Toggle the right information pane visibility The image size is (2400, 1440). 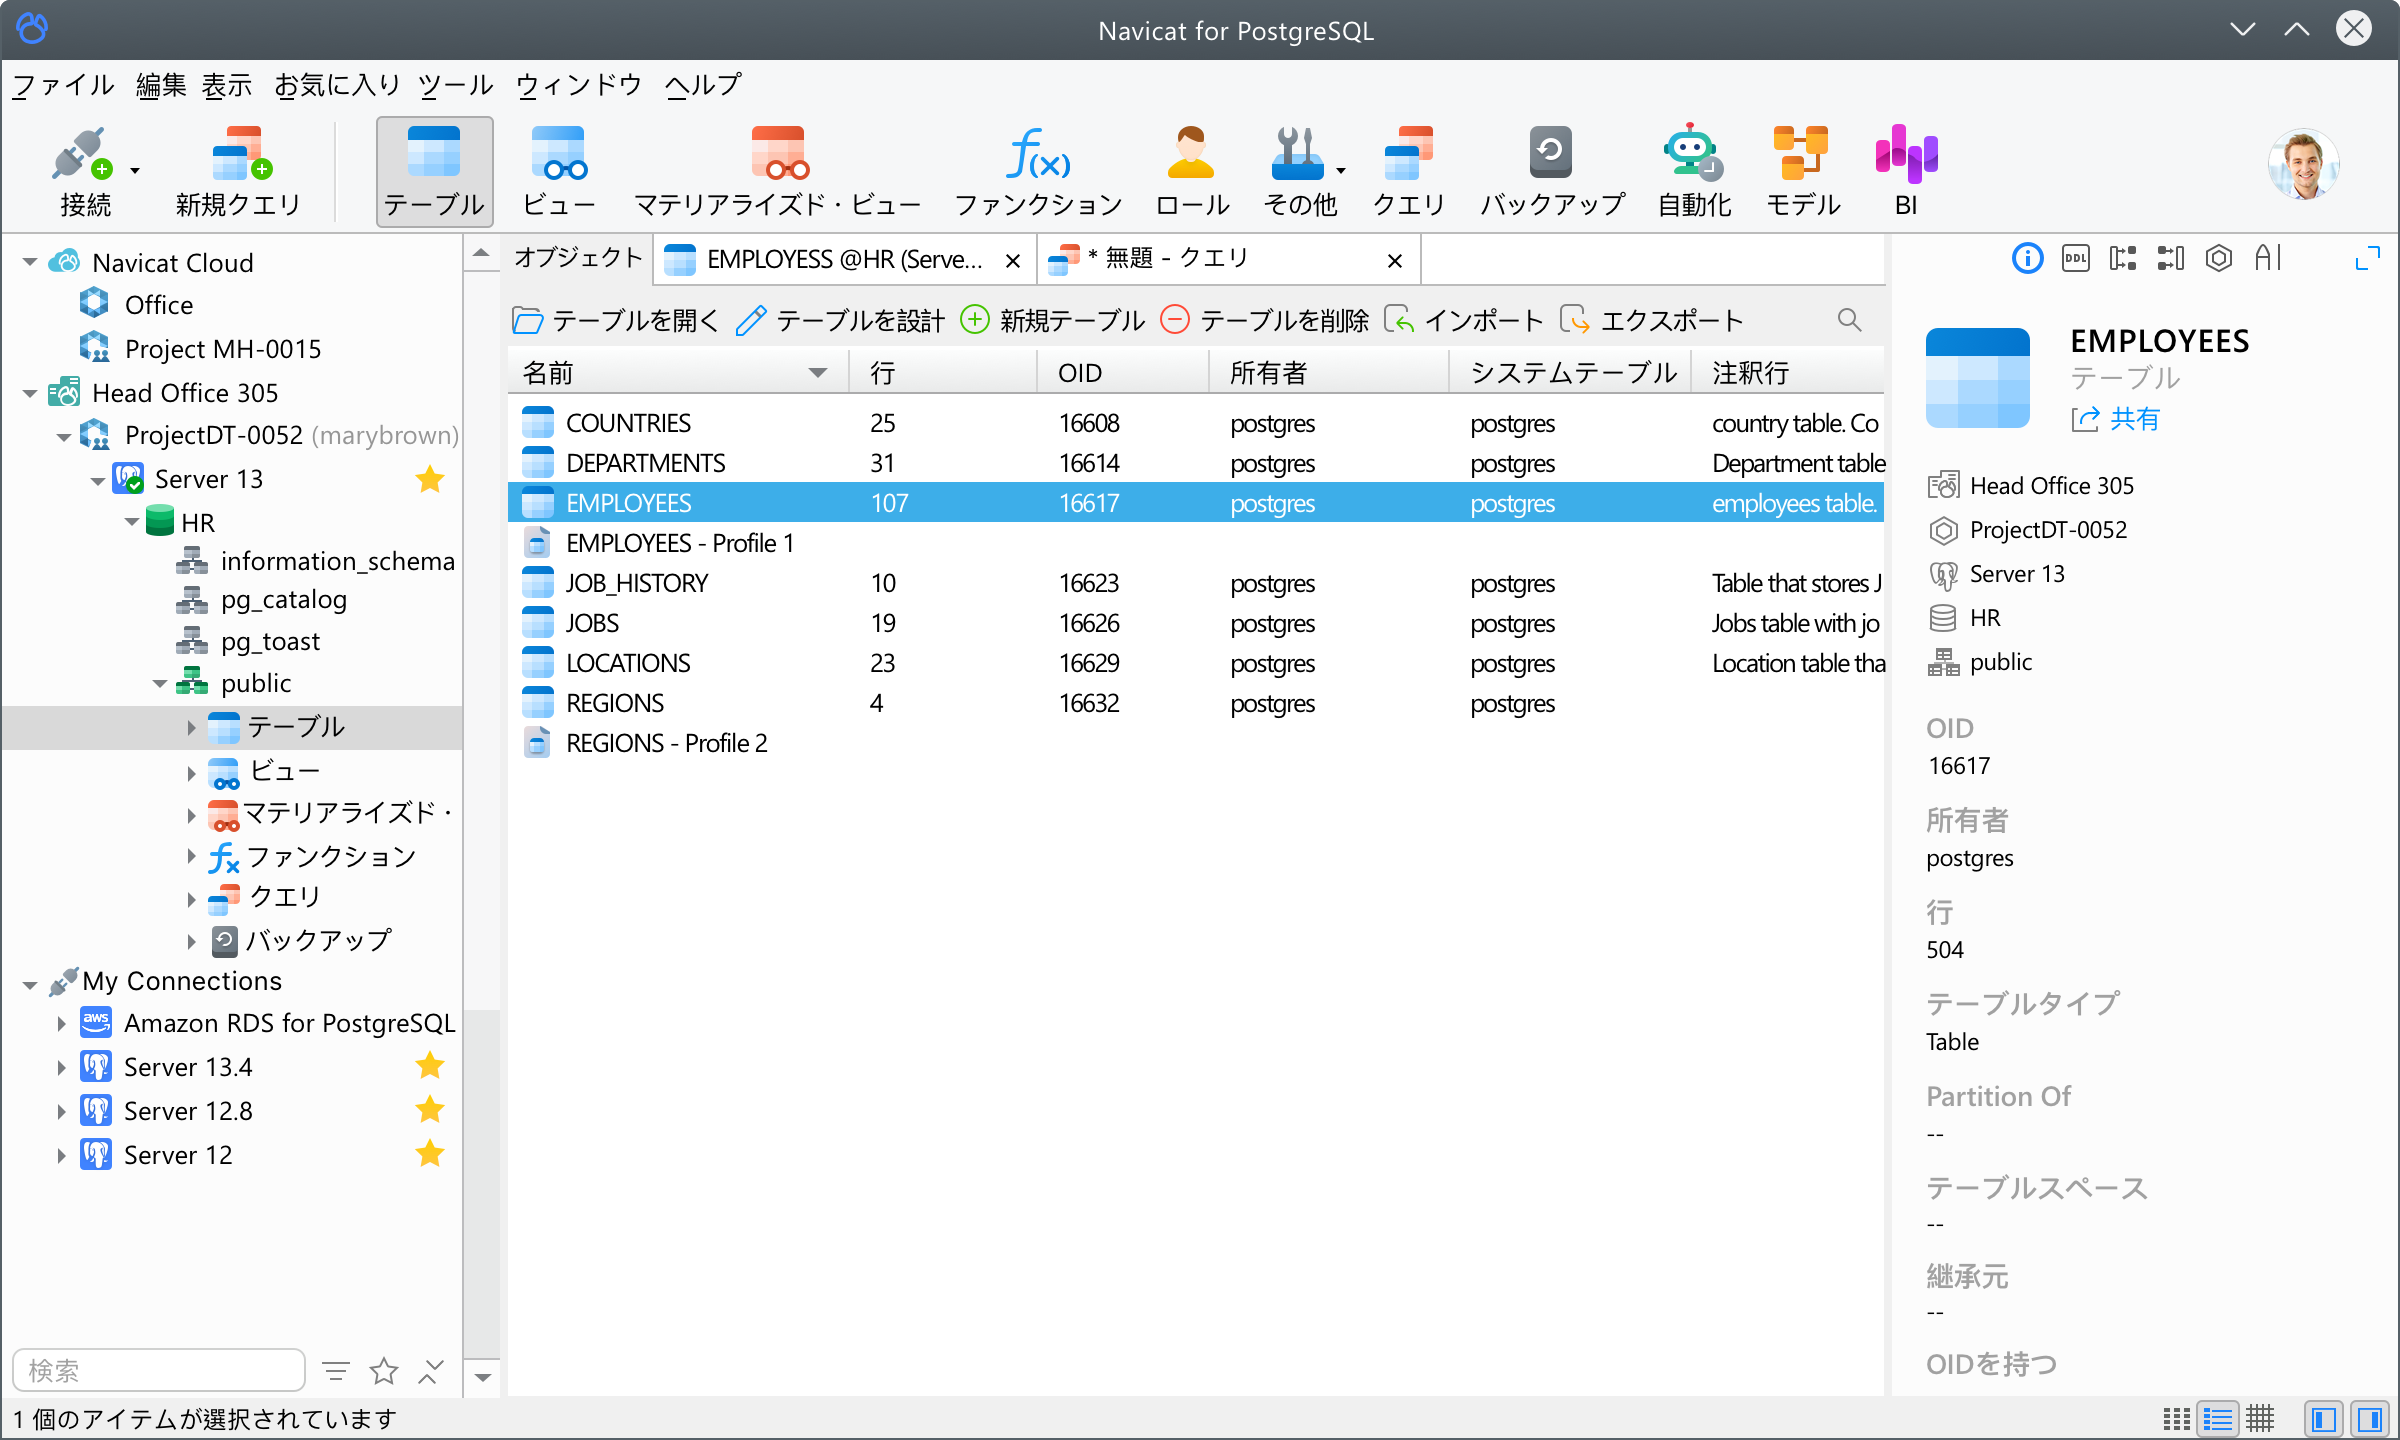tap(2369, 1419)
